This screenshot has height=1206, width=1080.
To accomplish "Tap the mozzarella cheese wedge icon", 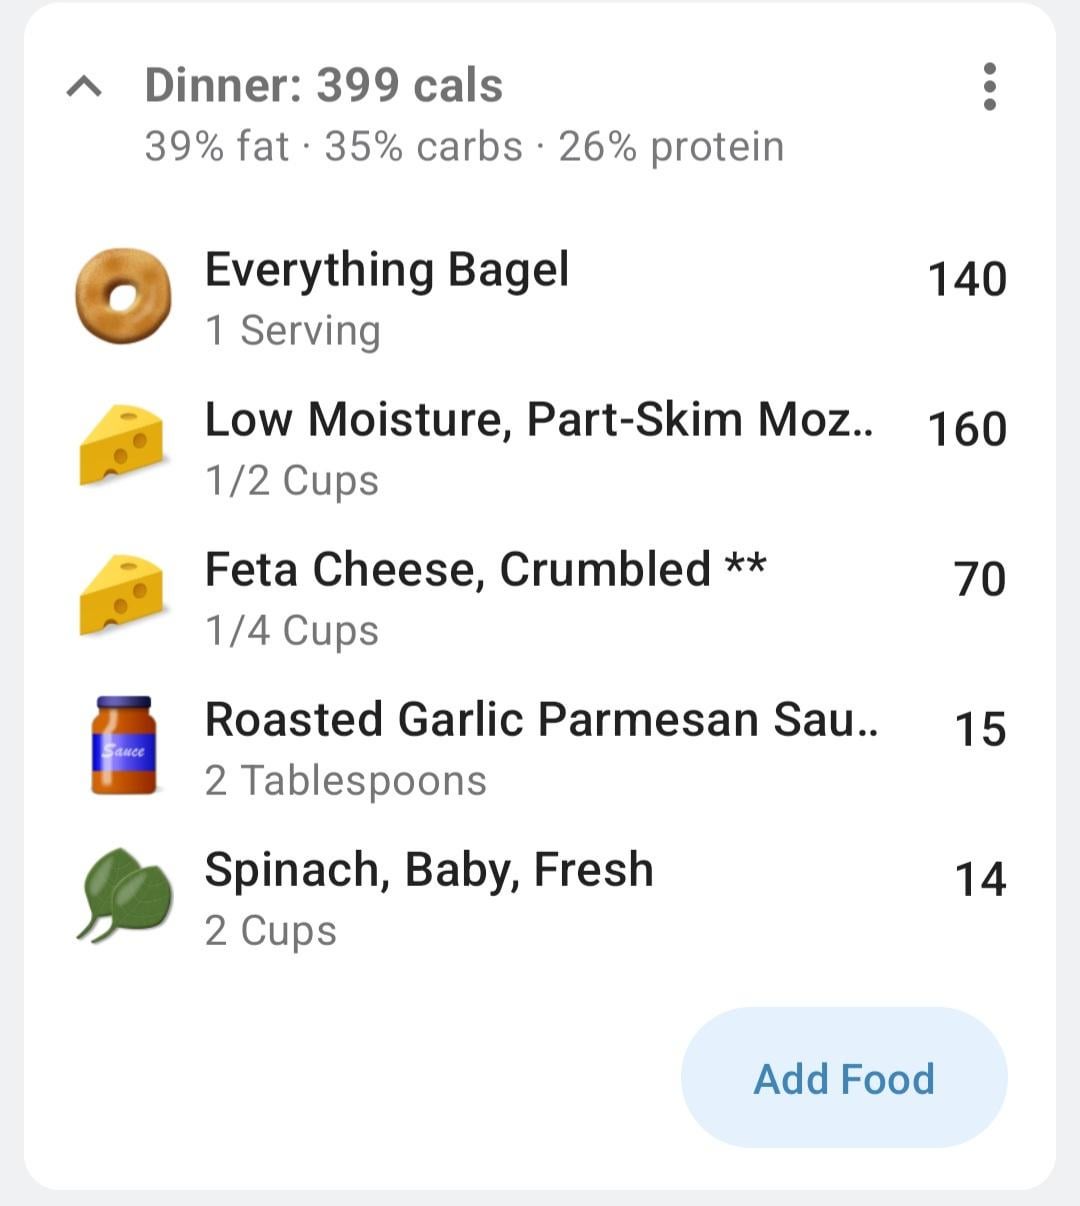I will click(x=122, y=445).
